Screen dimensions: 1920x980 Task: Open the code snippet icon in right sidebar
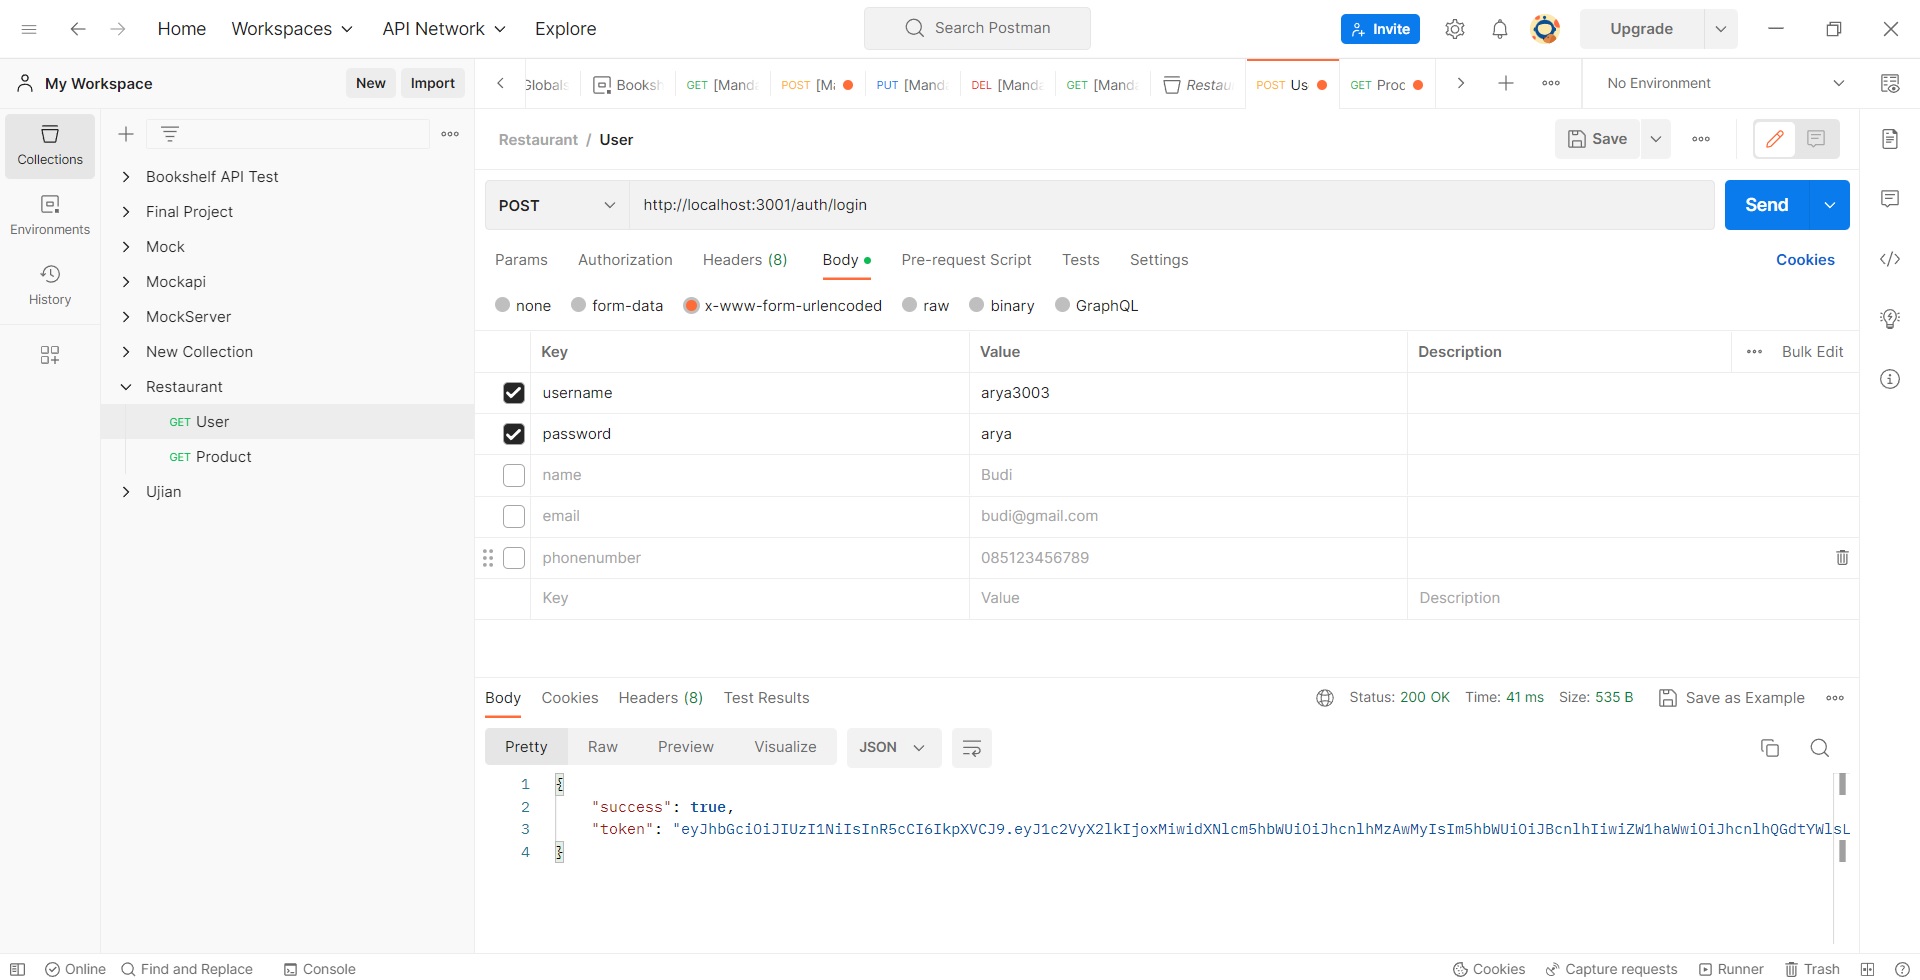point(1890,259)
